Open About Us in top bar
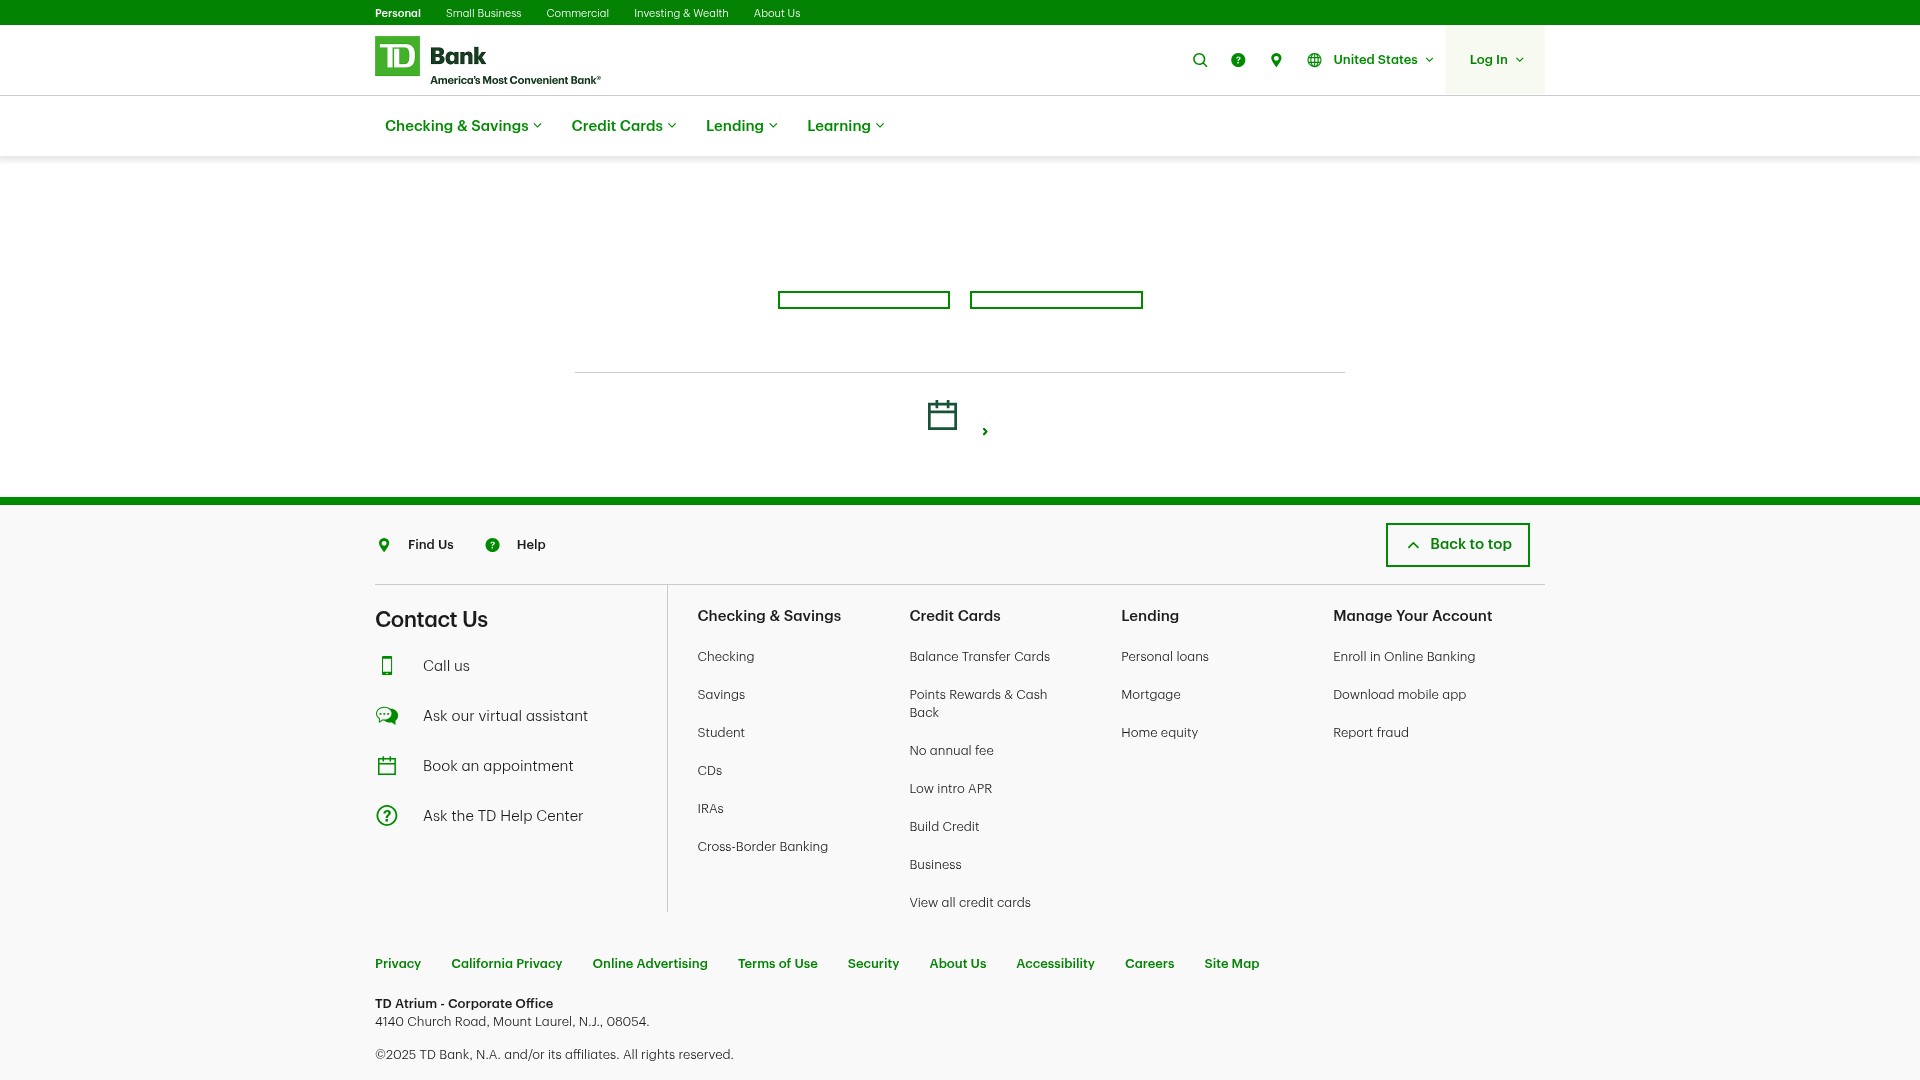 click(777, 13)
